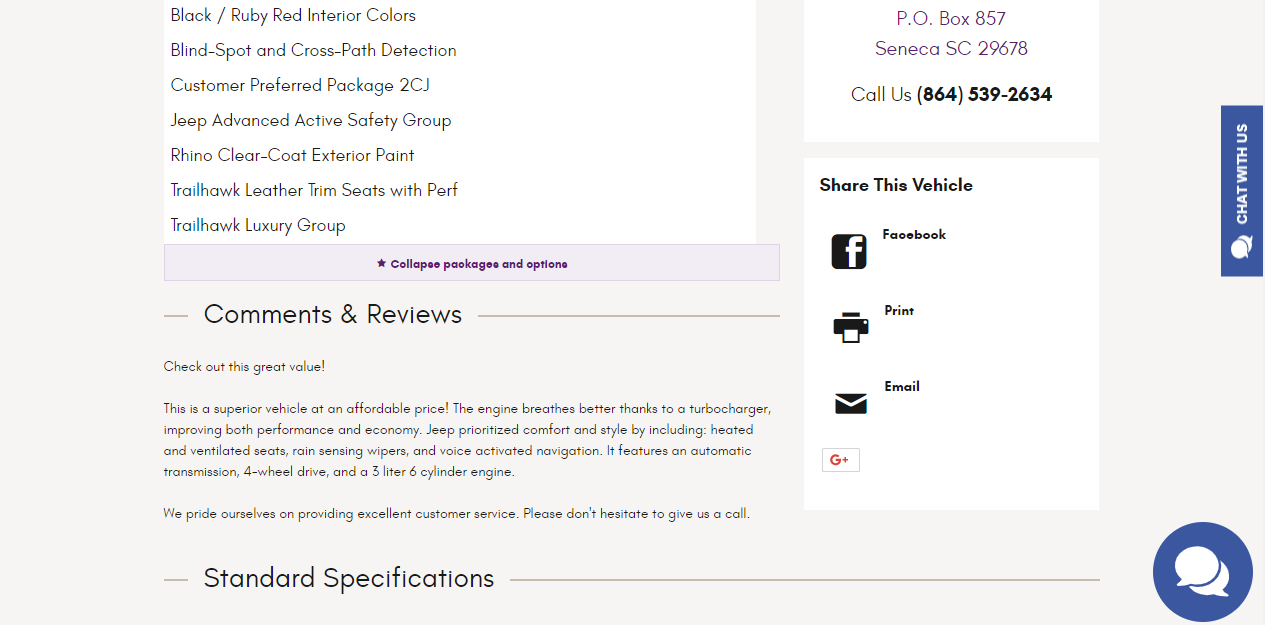Image resolution: width=1265 pixels, height=625 pixels.
Task: Open the Chat With Us side tab
Action: tap(1242, 191)
